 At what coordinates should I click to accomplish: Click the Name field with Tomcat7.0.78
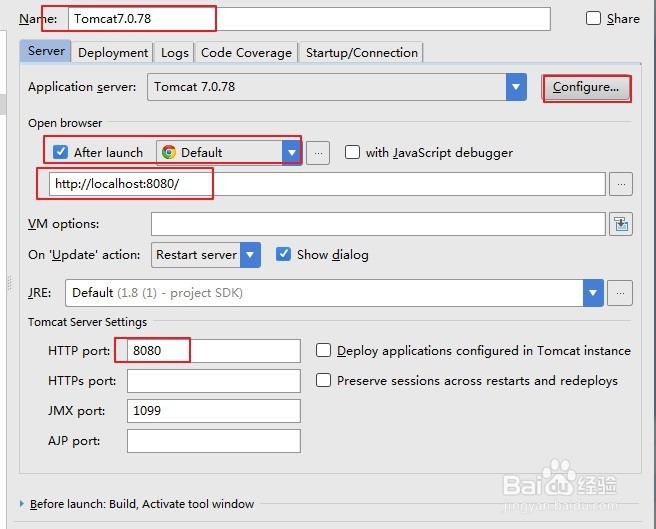pyautogui.click(x=309, y=19)
